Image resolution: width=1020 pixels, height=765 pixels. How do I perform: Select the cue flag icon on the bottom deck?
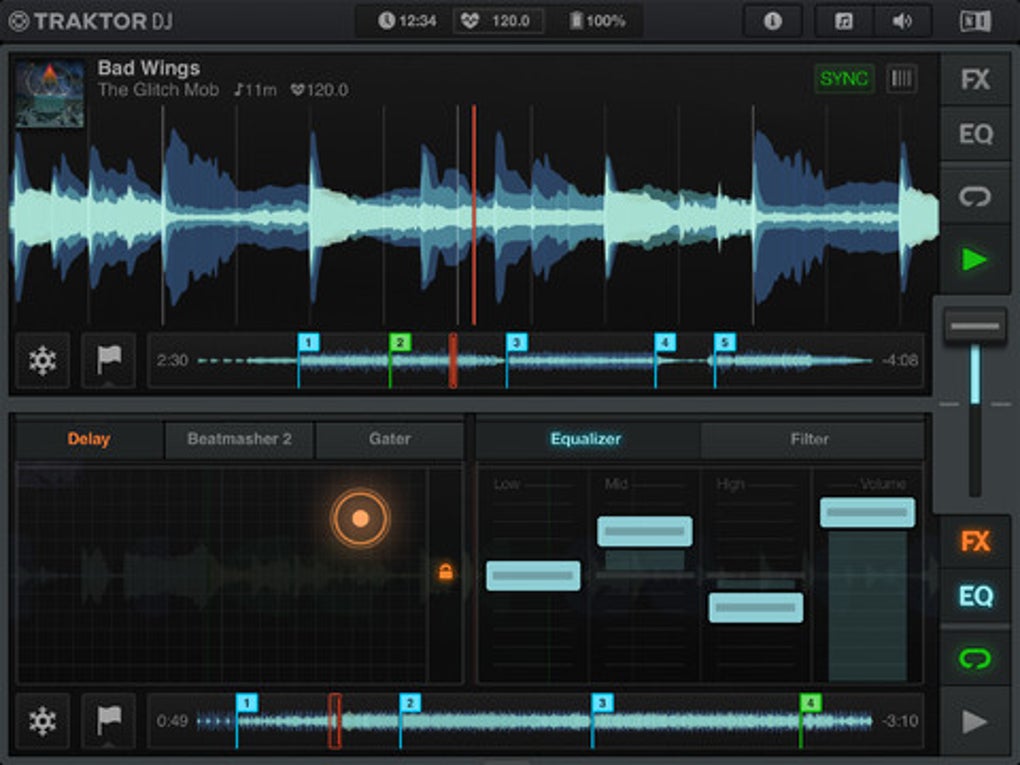107,719
